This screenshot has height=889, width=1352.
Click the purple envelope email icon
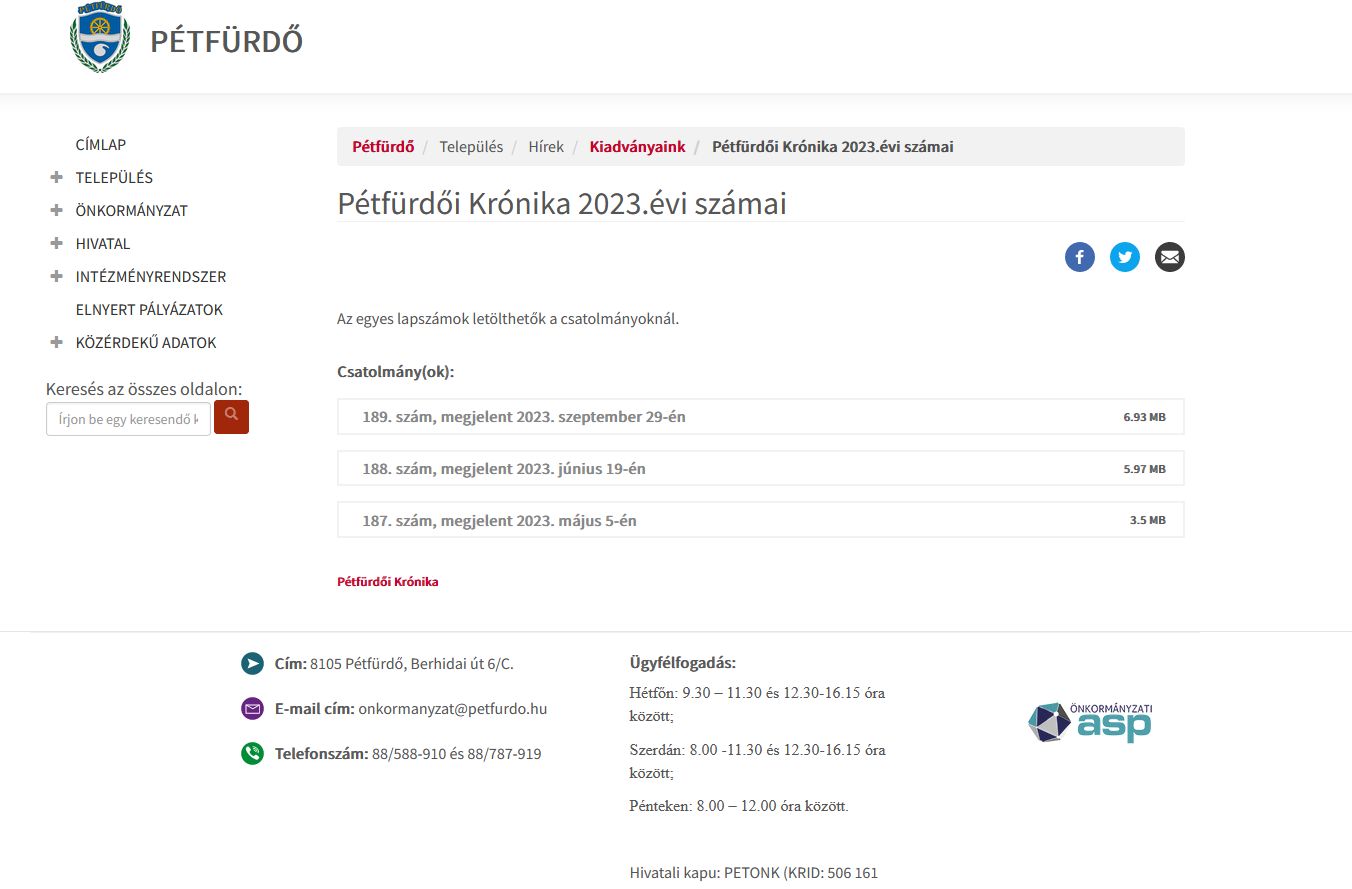point(252,709)
